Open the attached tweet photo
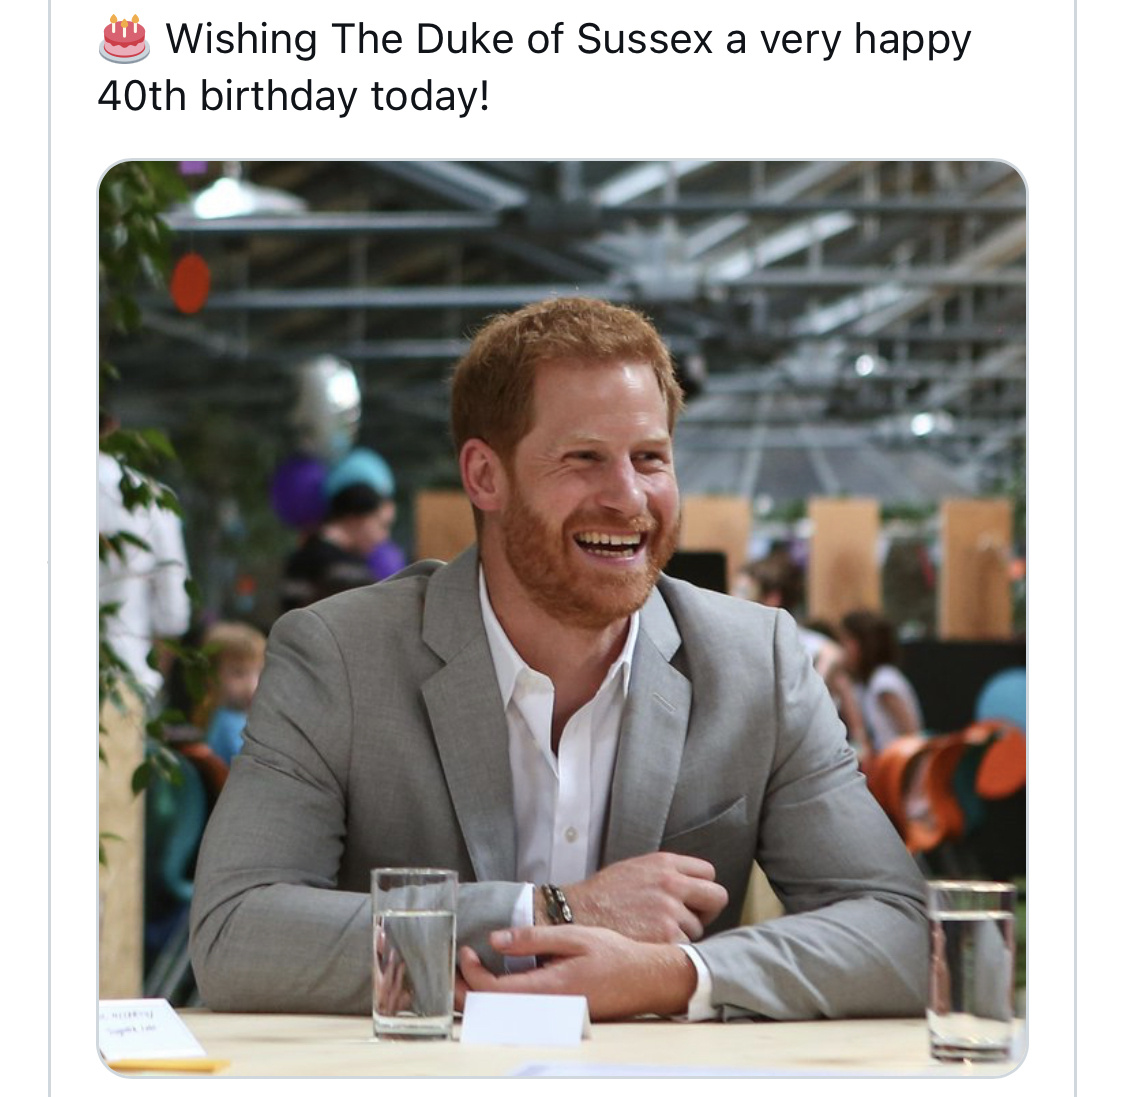This screenshot has height=1097, width=1125. (562, 618)
